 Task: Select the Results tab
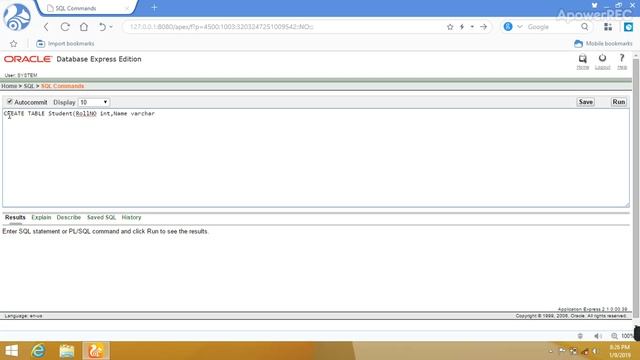(15, 218)
